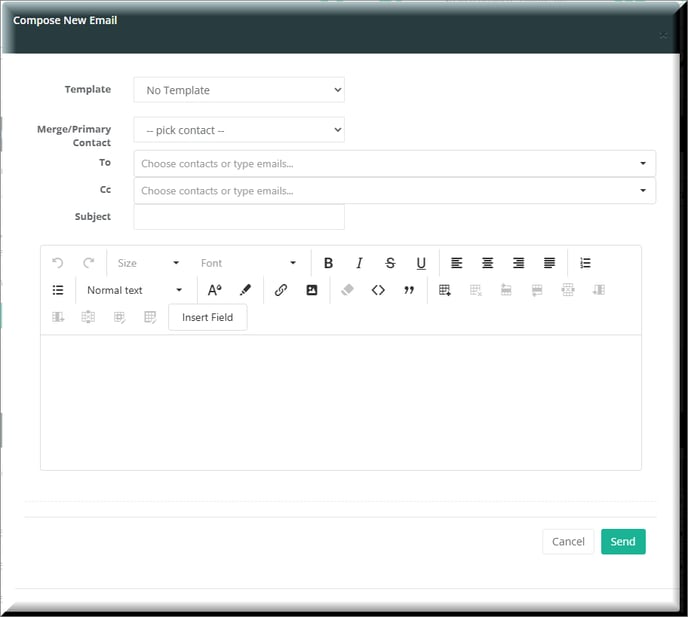Toggle underline text formatting
The height and width of the screenshot is (617, 688).
[x=421, y=263]
